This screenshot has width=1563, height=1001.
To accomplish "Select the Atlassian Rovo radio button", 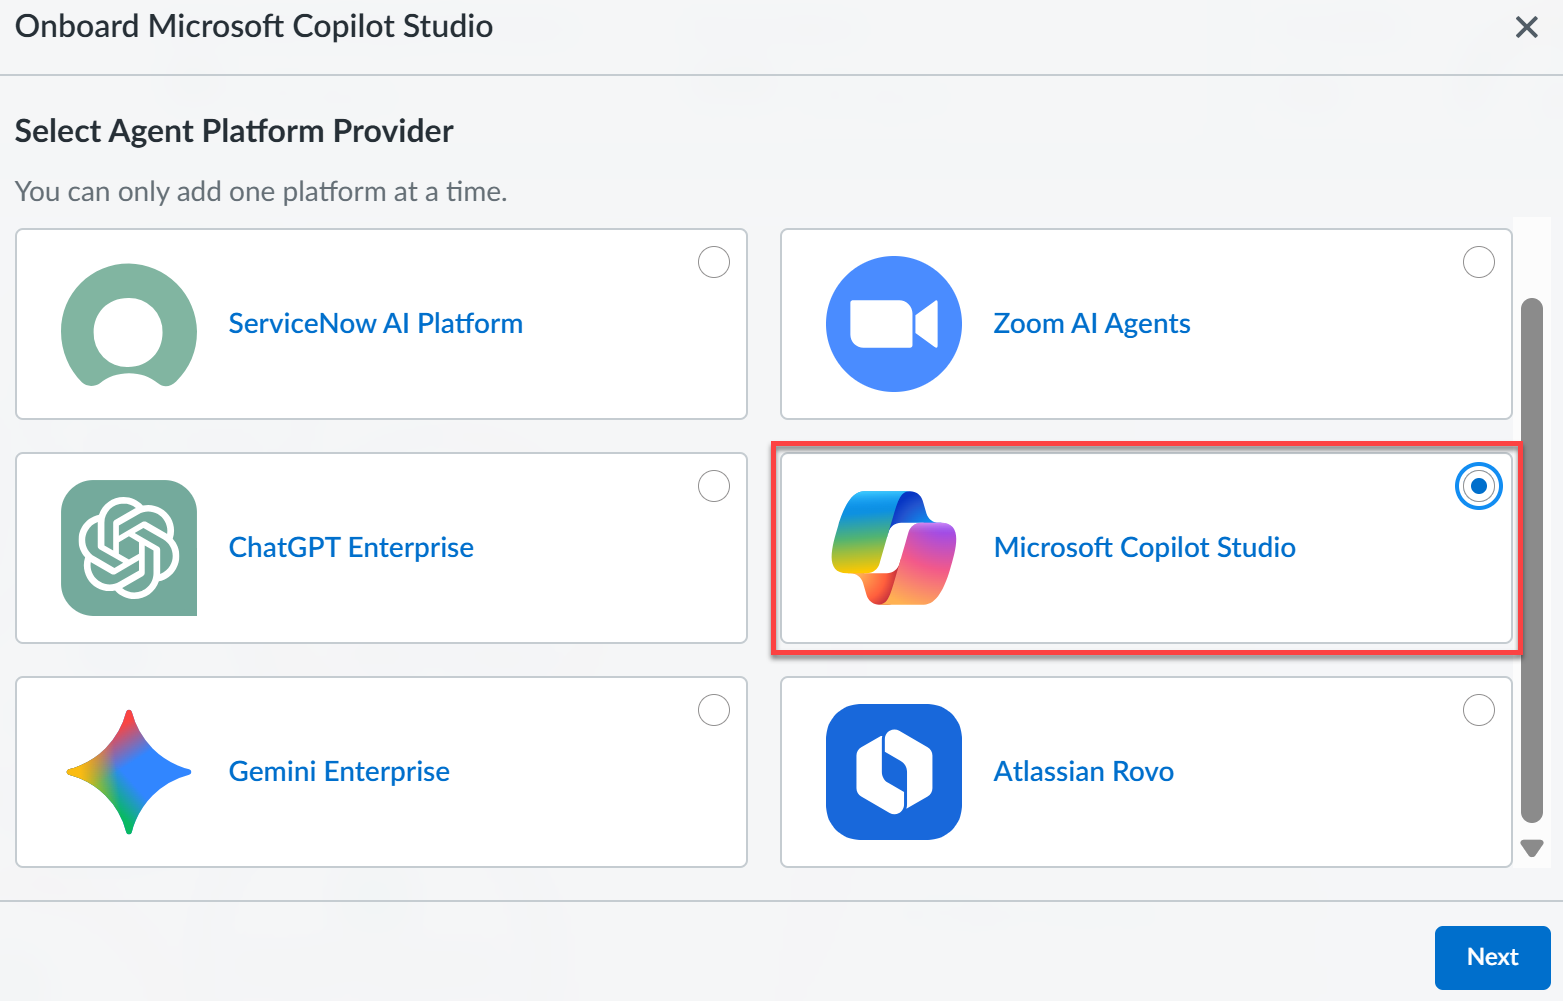I will click(x=1478, y=711).
